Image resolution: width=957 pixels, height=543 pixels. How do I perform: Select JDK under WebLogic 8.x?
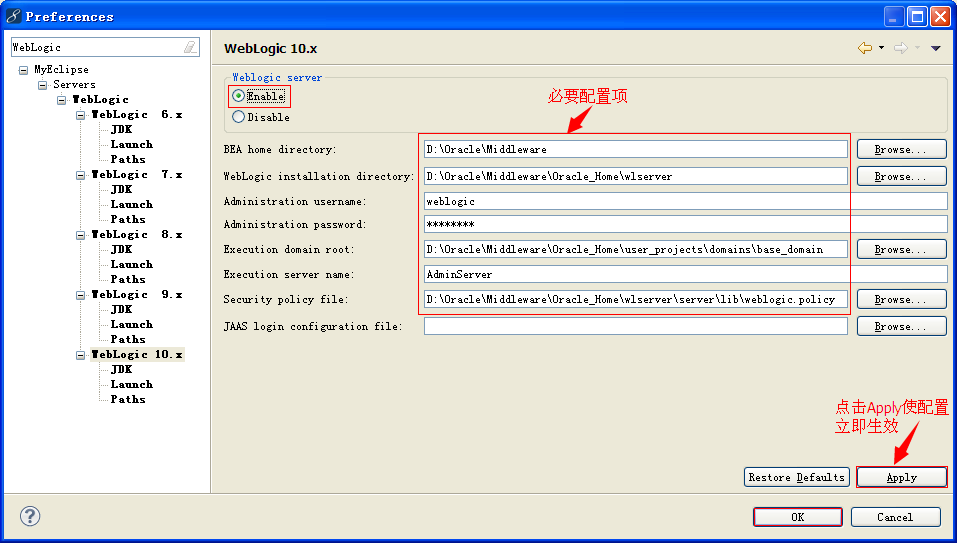pyautogui.click(x=121, y=249)
